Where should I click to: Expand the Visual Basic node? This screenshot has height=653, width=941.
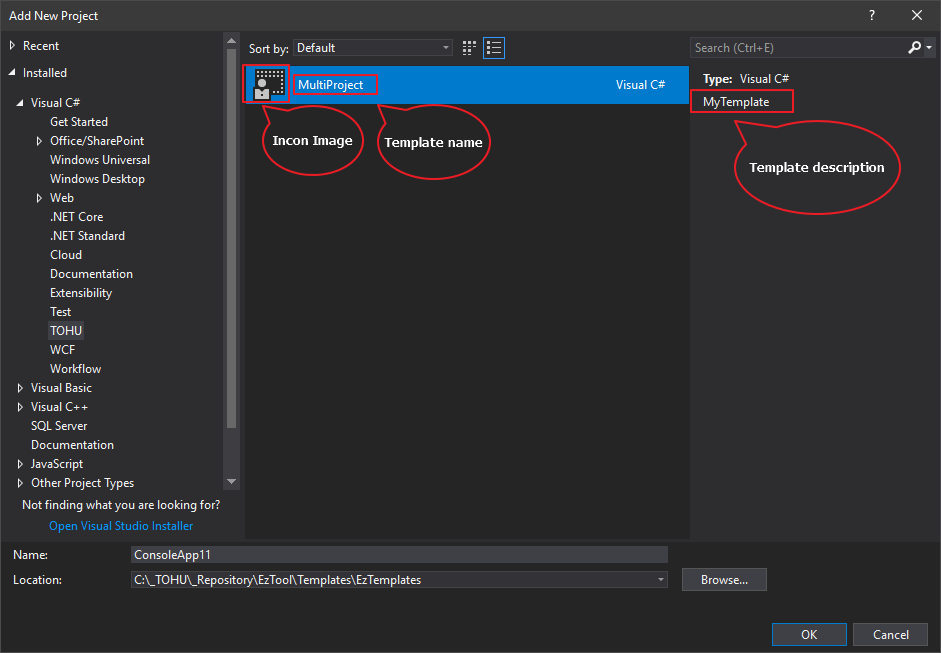coord(20,387)
